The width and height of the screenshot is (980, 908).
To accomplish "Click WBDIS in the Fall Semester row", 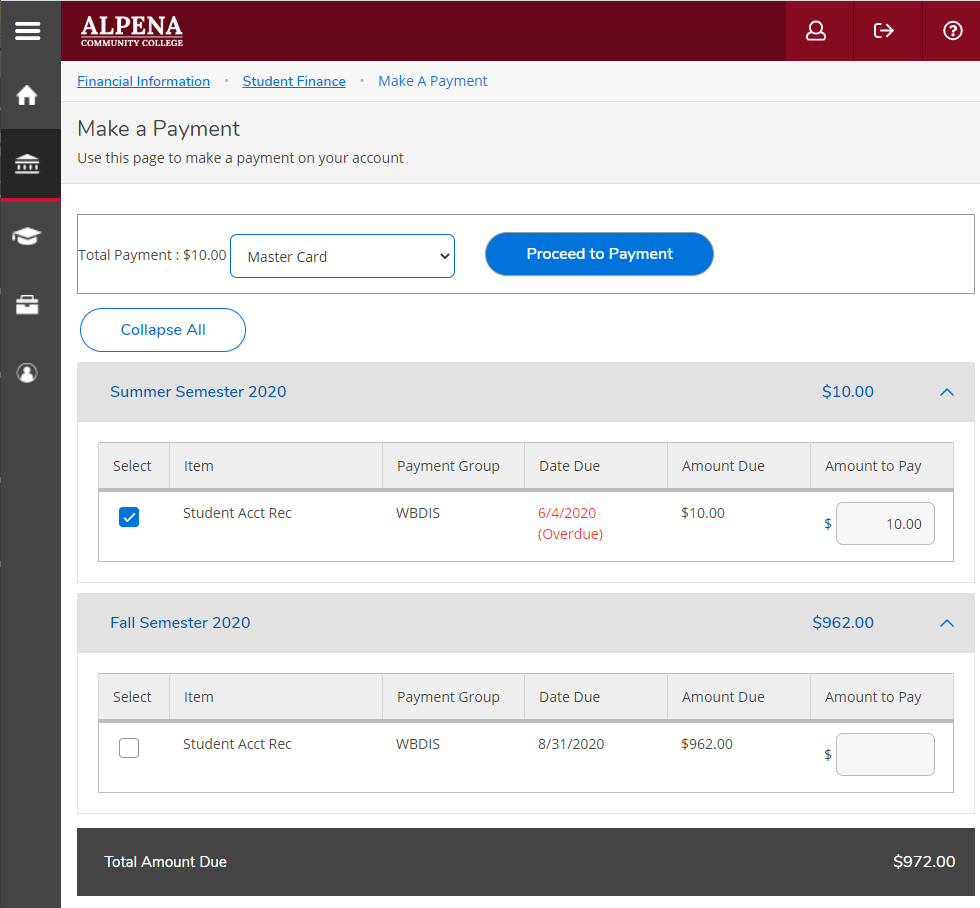I will (x=418, y=744).
